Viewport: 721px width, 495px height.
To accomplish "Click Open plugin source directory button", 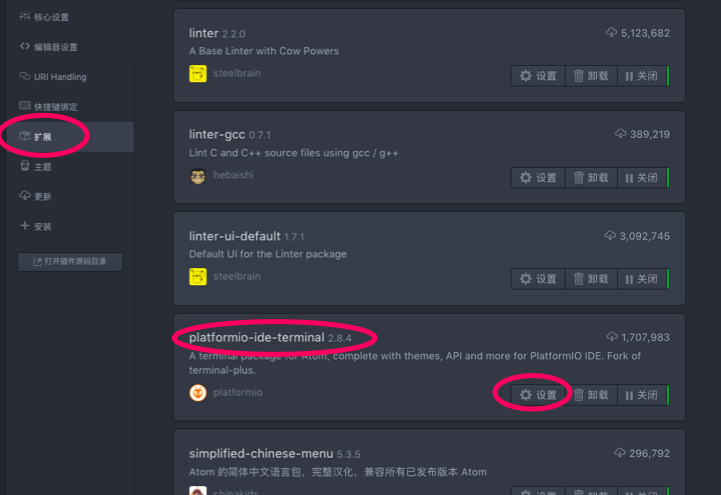I will click(x=70, y=262).
